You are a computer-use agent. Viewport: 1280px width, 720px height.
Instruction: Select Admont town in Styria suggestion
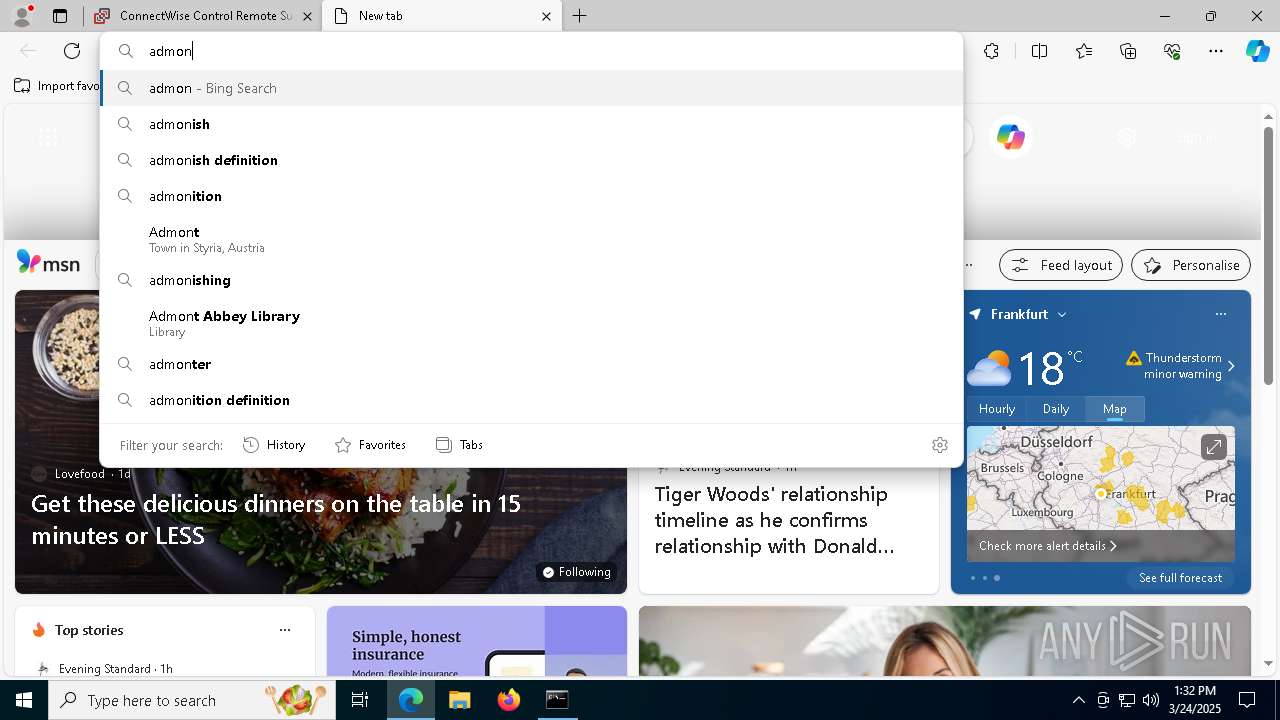click(x=532, y=239)
